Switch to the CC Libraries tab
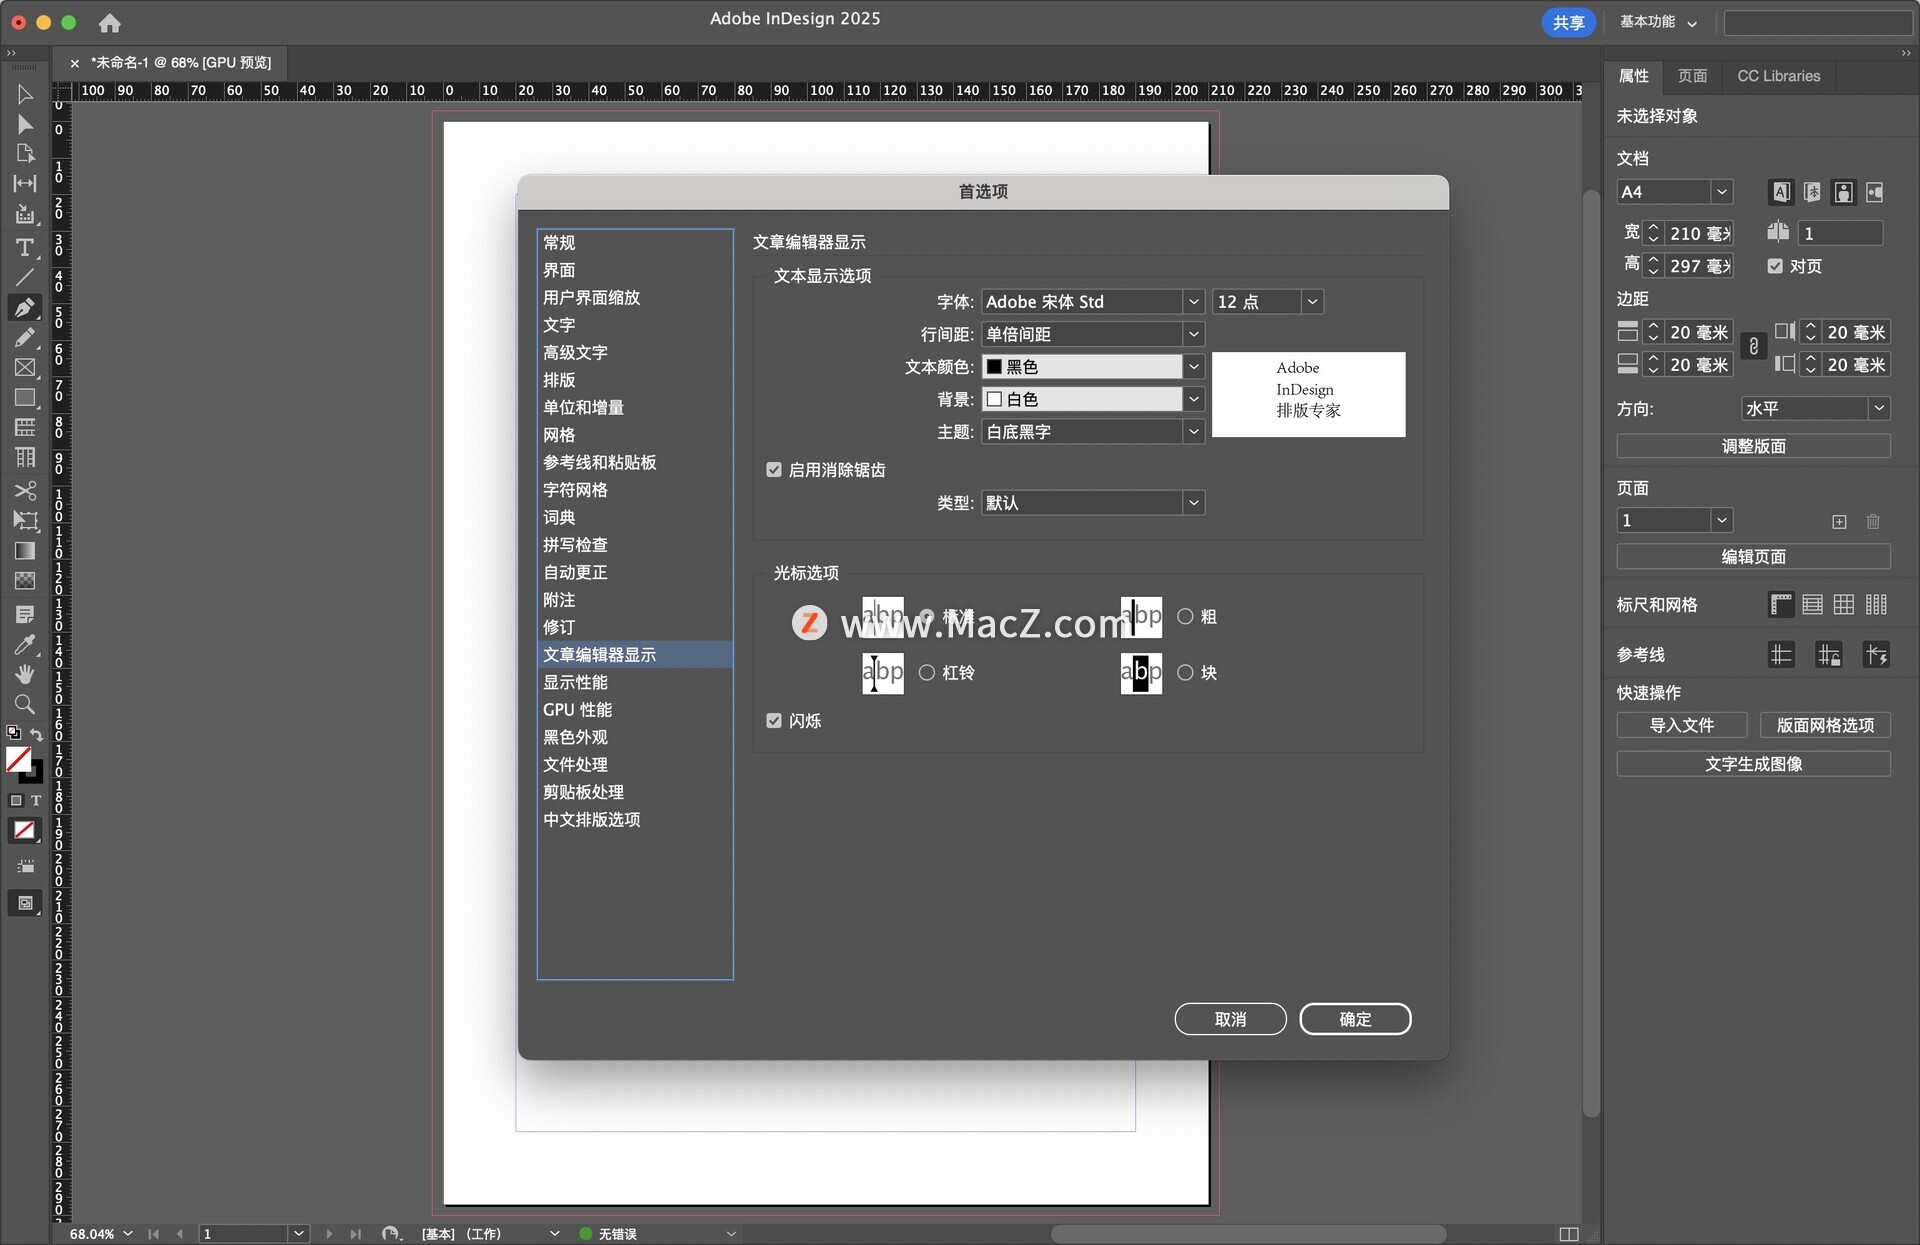The image size is (1920, 1245). point(1778,76)
